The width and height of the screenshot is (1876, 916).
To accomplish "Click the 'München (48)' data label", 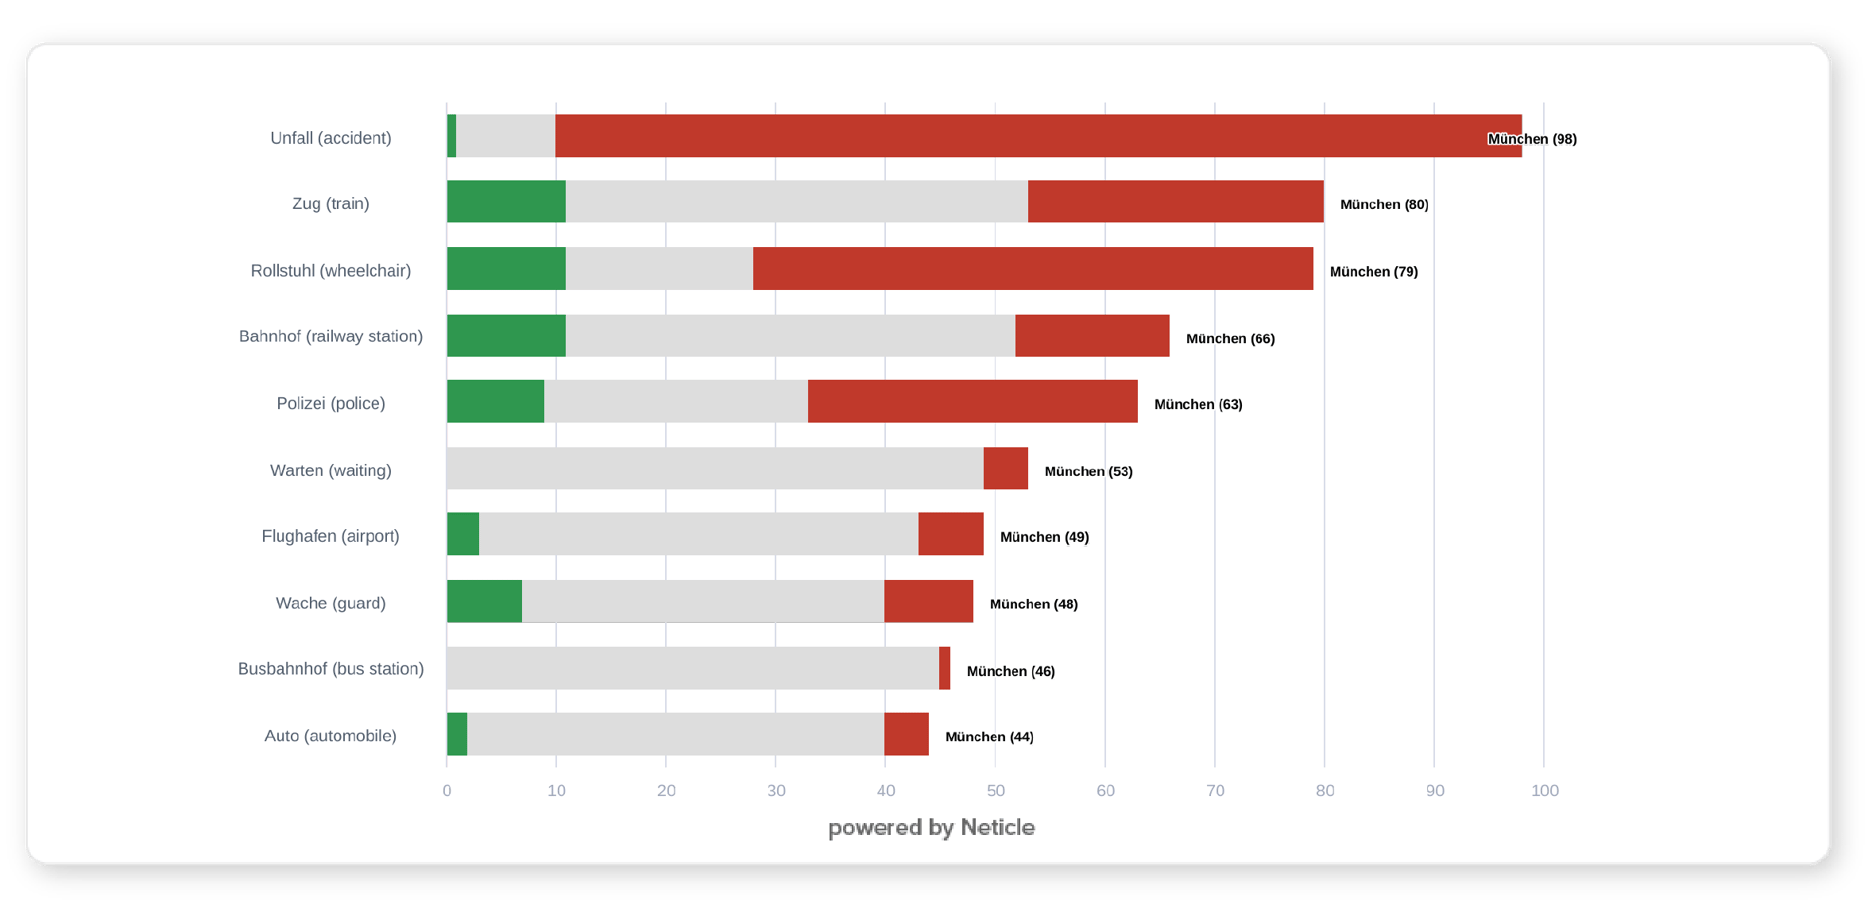I will pos(1033,605).
